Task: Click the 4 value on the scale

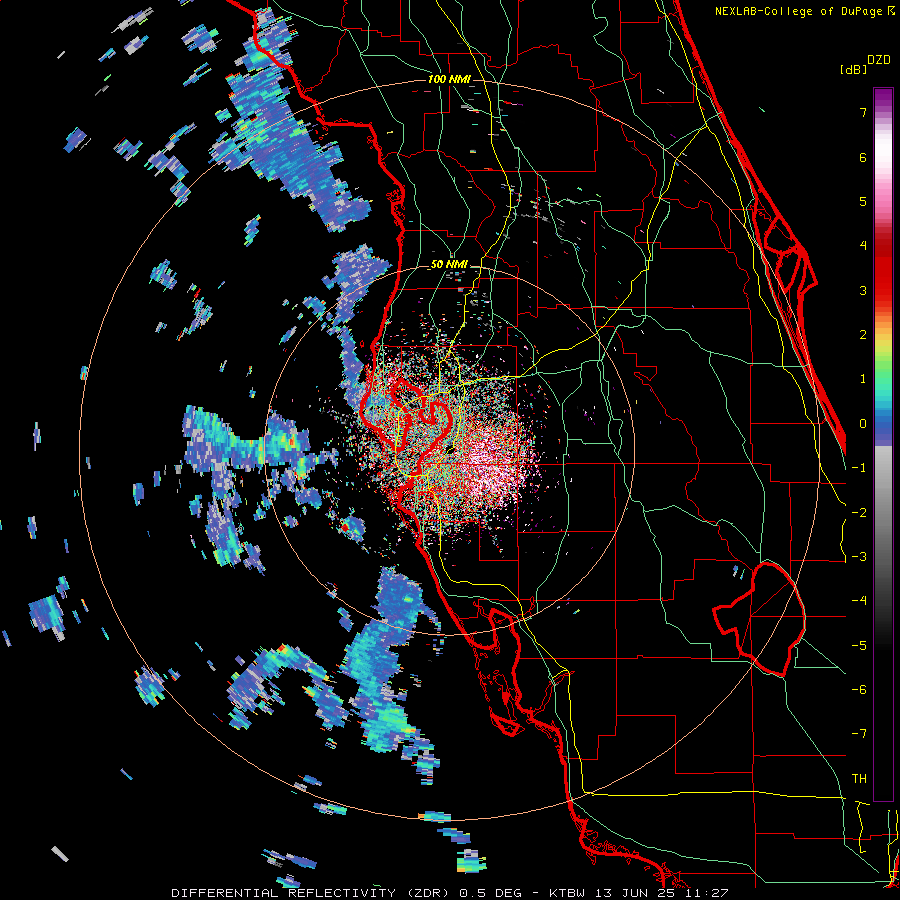Action: click(x=863, y=246)
